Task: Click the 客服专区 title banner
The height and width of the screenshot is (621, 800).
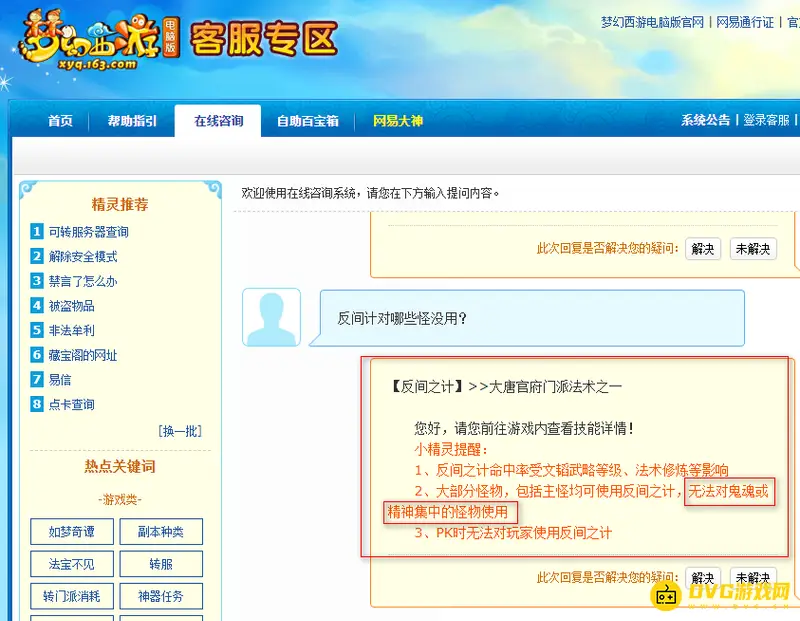Action: click(264, 39)
